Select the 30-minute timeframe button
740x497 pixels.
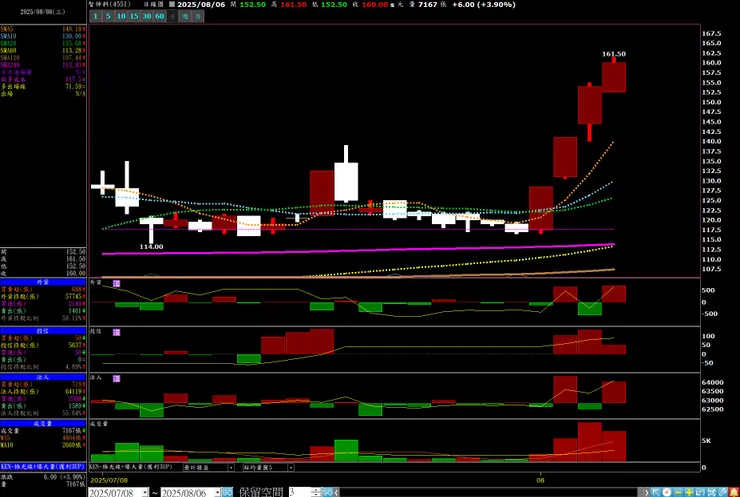click(147, 16)
